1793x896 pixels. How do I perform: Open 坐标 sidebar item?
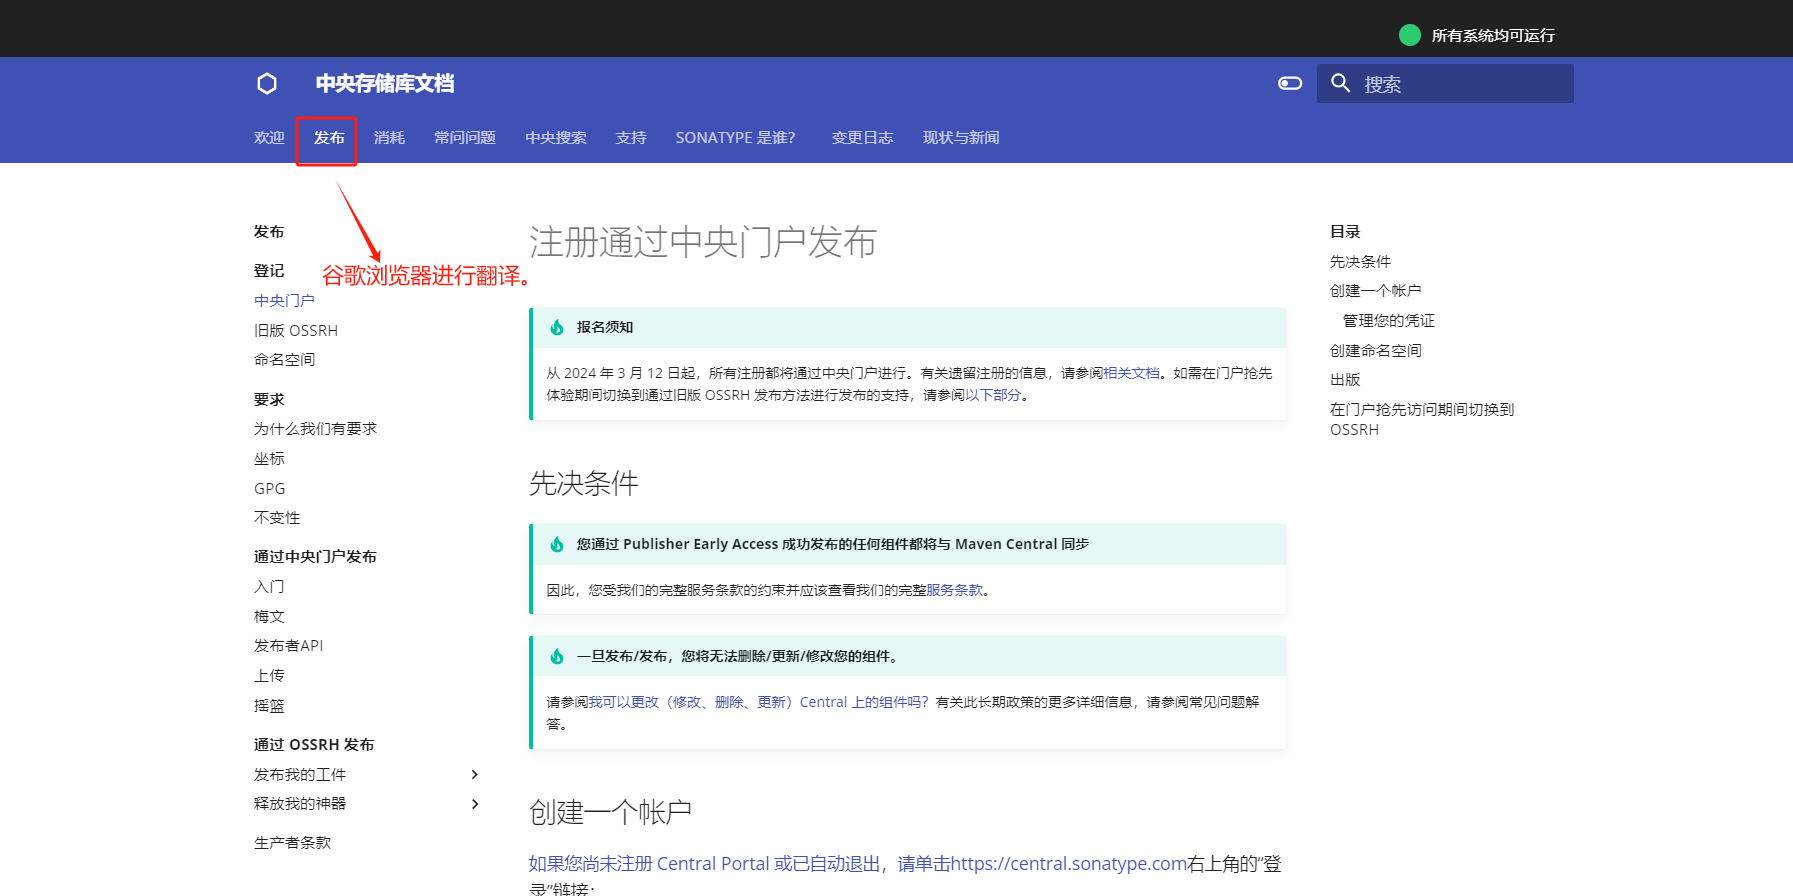tap(269, 459)
